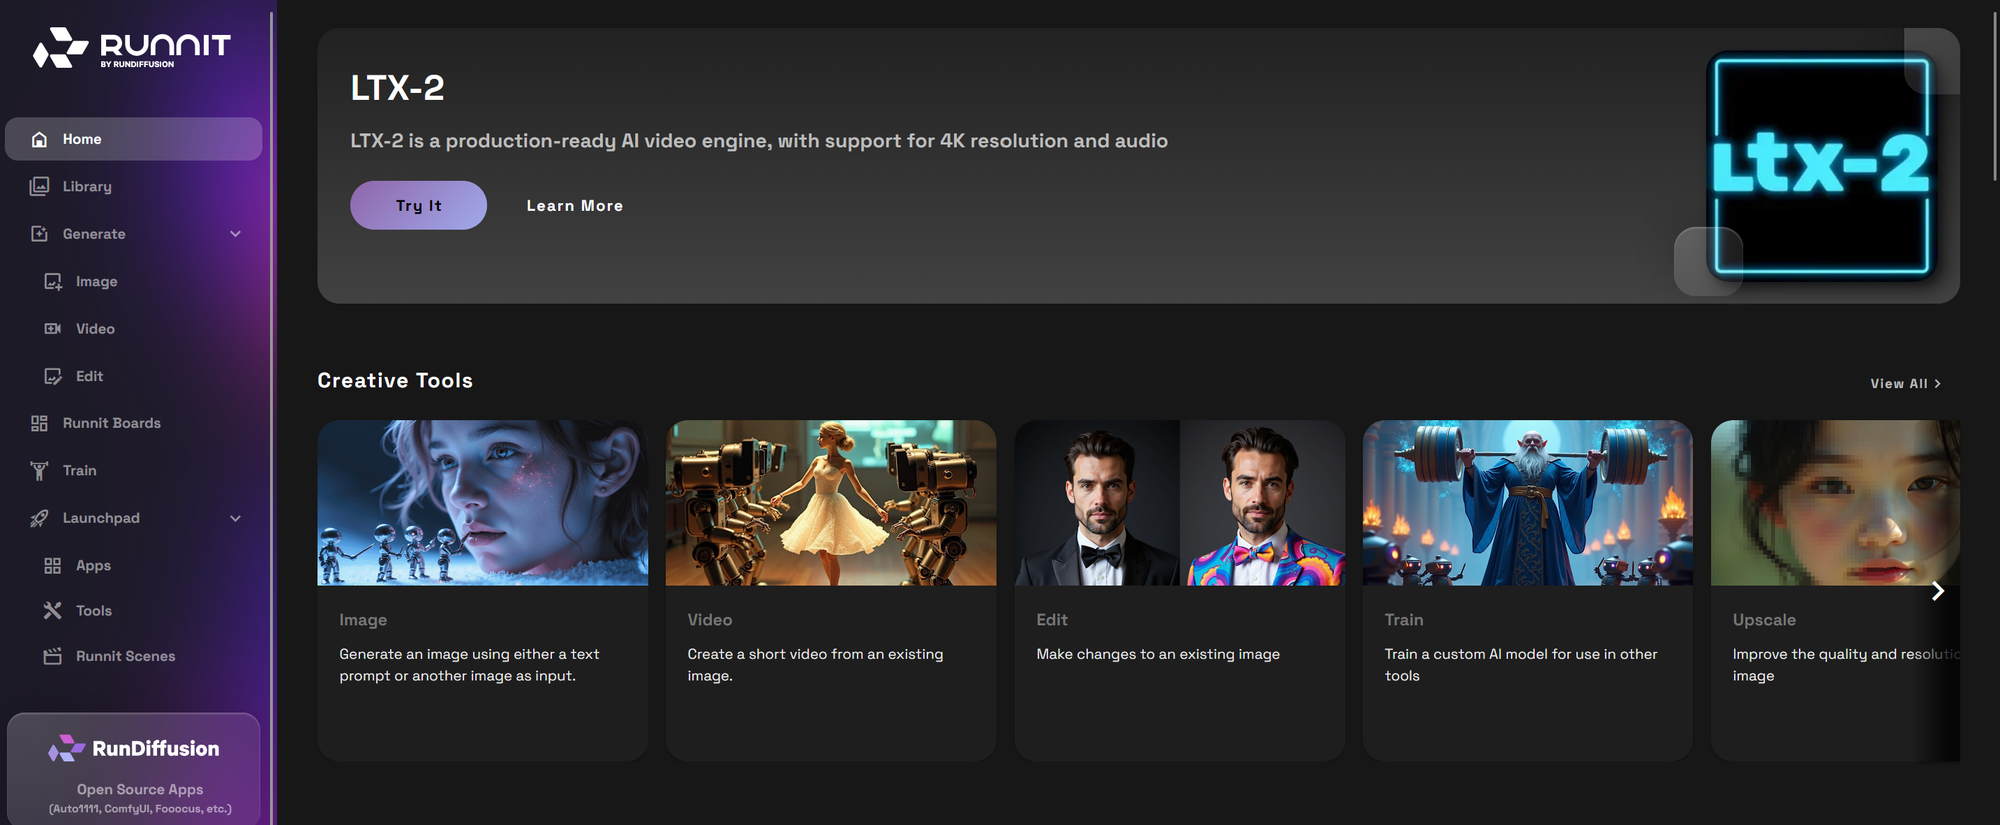Click the Tools crossed-wrench icon
Image resolution: width=2000 pixels, height=825 pixels.
tap(53, 611)
